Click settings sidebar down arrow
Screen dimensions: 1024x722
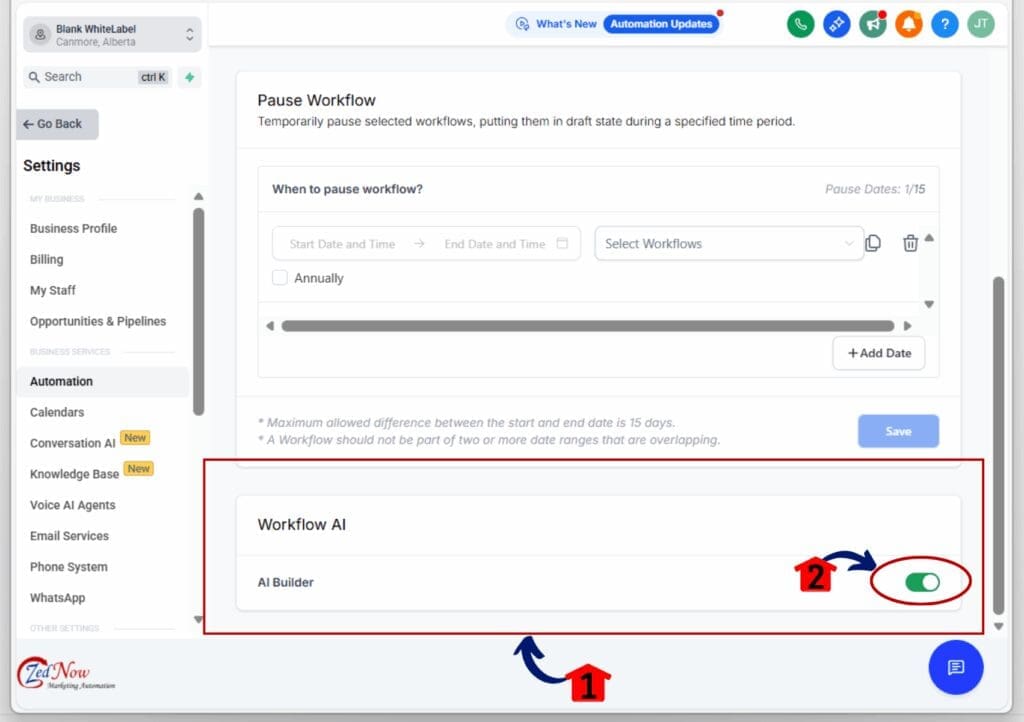tap(199, 619)
